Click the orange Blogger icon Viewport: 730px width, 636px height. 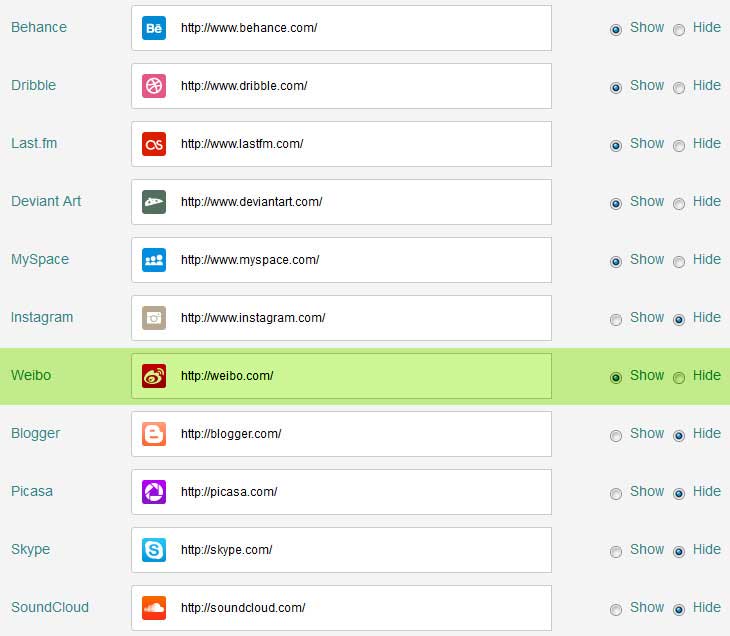pyautogui.click(x=154, y=434)
